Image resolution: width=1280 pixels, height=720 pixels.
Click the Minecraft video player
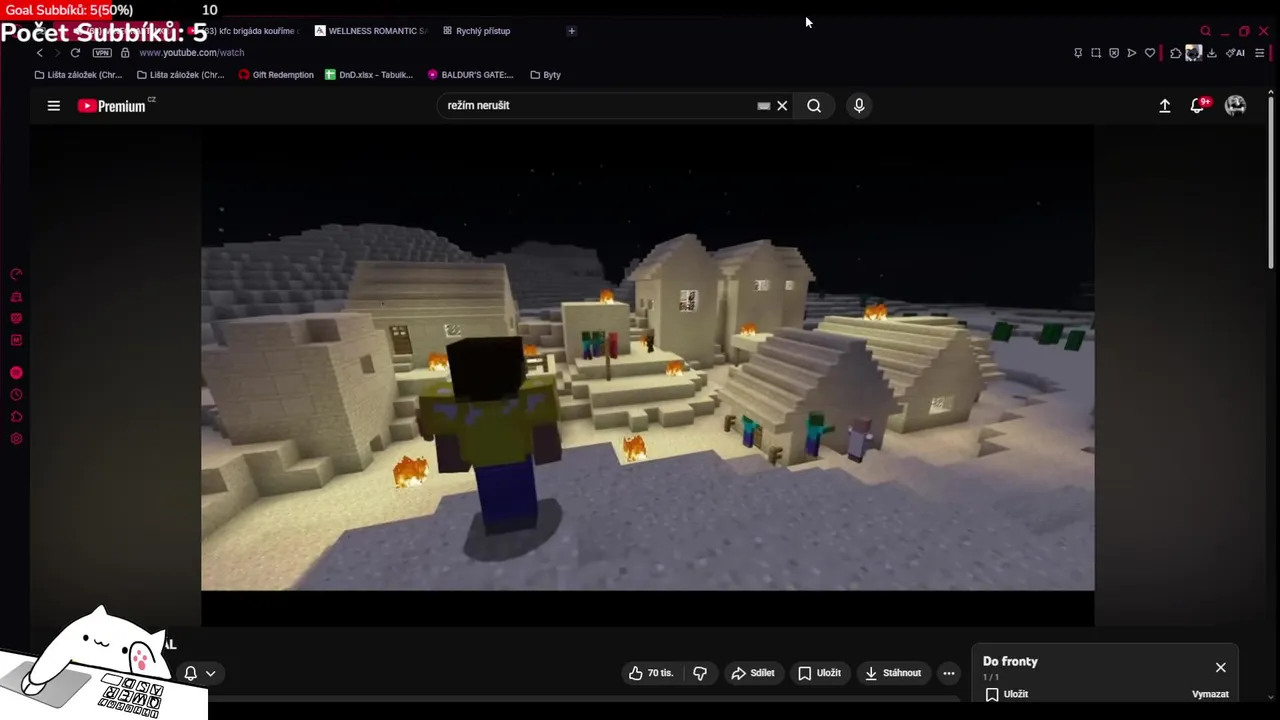tap(648, 358)
